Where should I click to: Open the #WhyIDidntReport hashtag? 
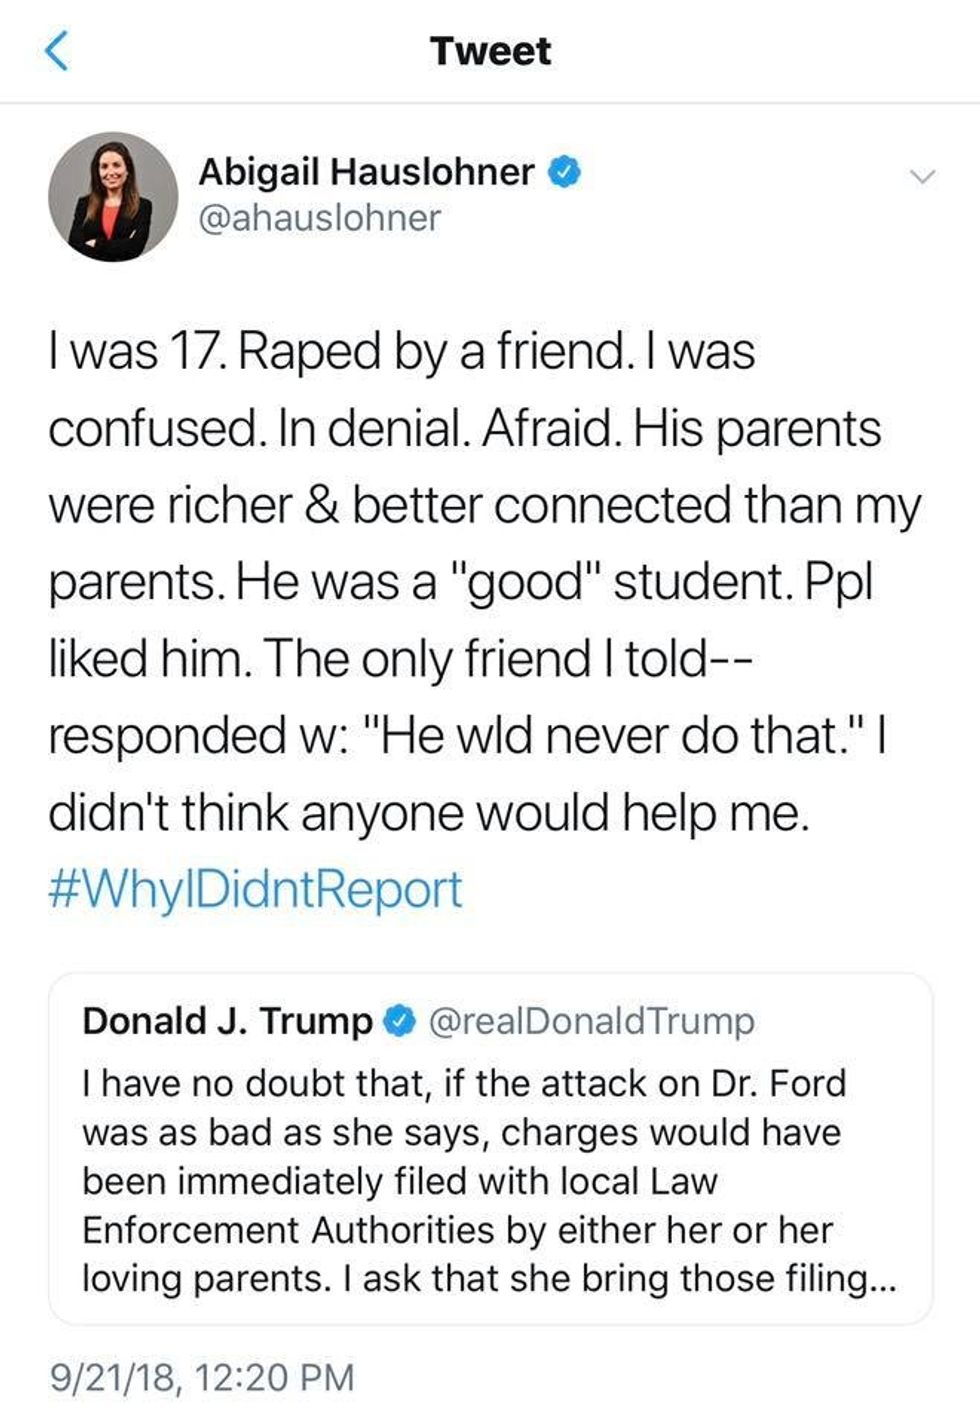255,889
